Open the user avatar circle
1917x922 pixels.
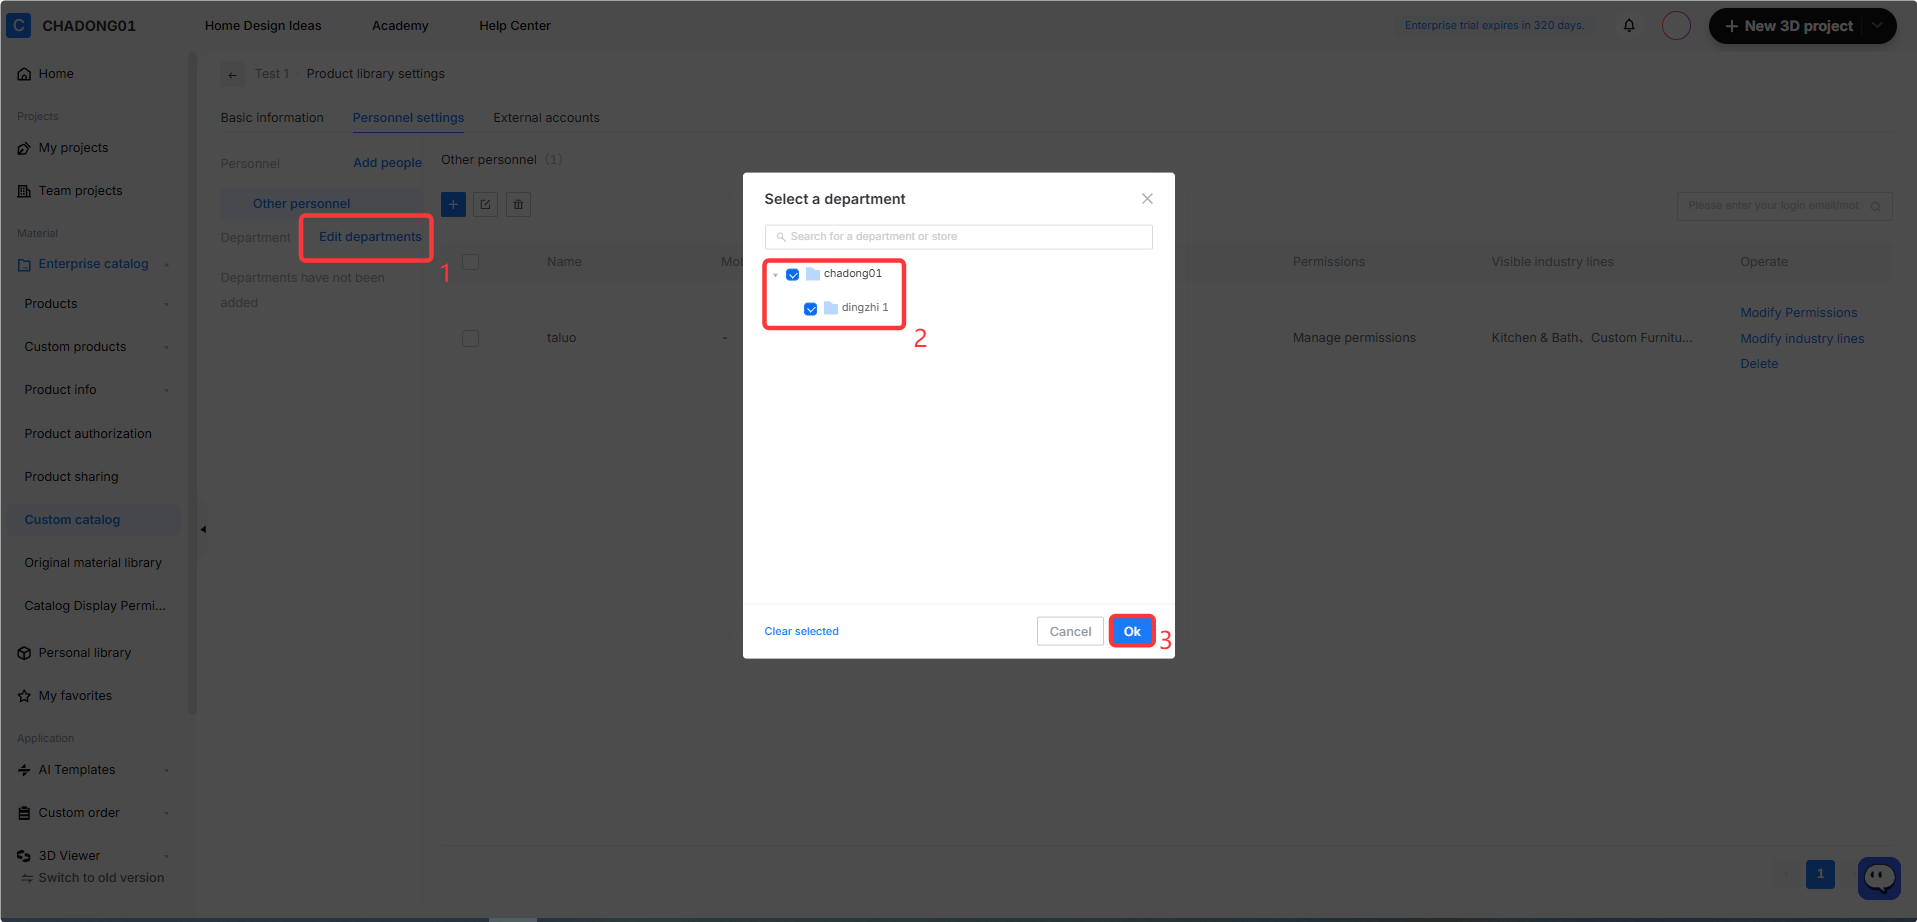1676,26
